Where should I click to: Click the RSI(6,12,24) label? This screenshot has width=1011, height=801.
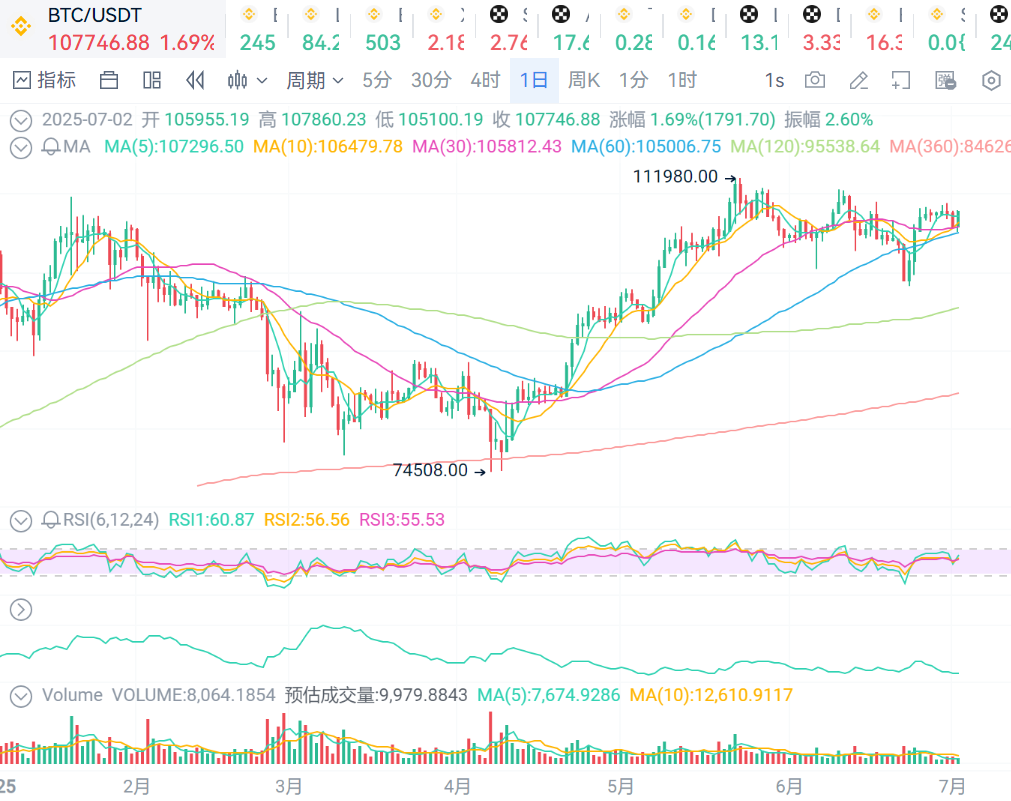coord(111,520)
